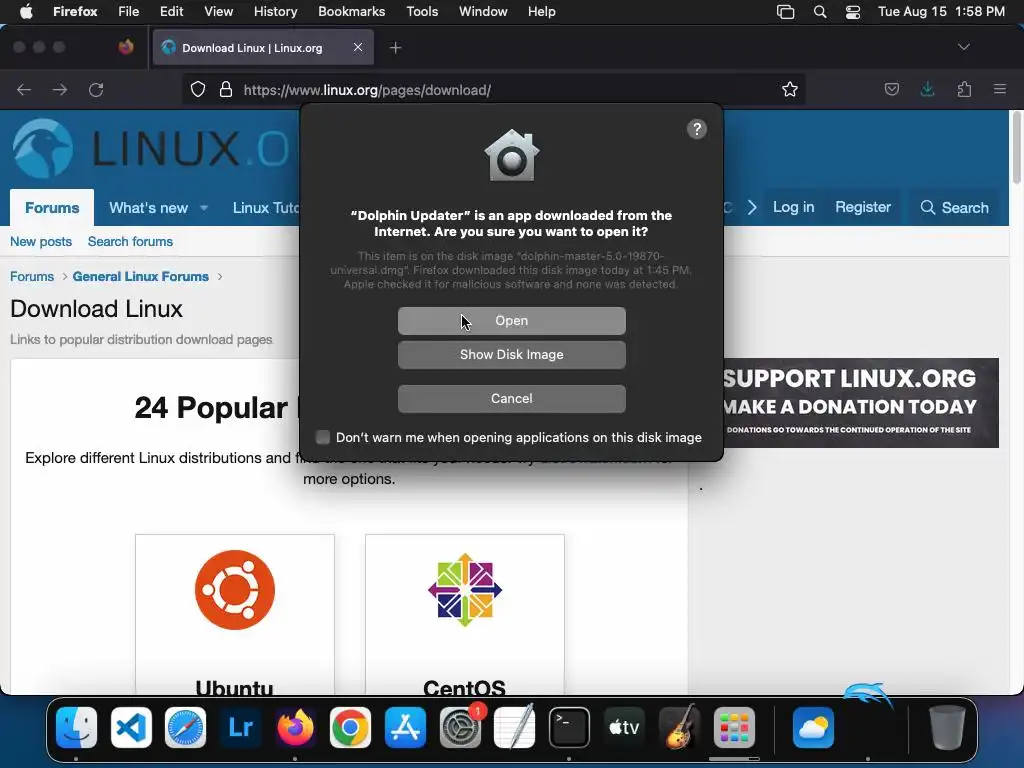Switch to Firefox in the Dock
Image resolution: width=1024 pixels, height=768 pixels.
[295, 727]
